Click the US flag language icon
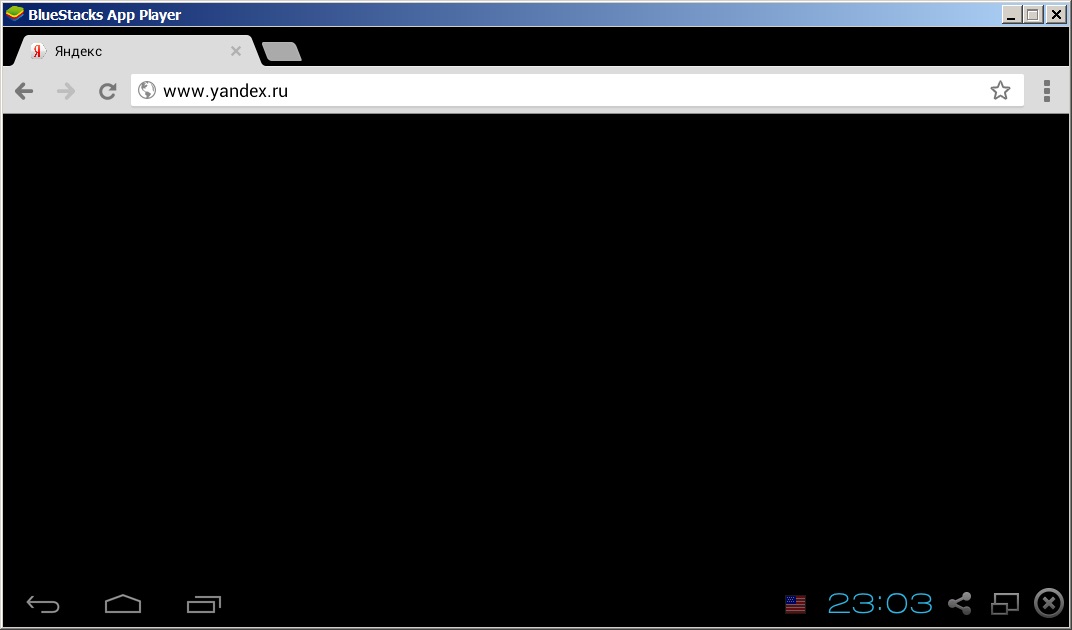Viewport: 1072px width, 630px height. coord(795,603)
